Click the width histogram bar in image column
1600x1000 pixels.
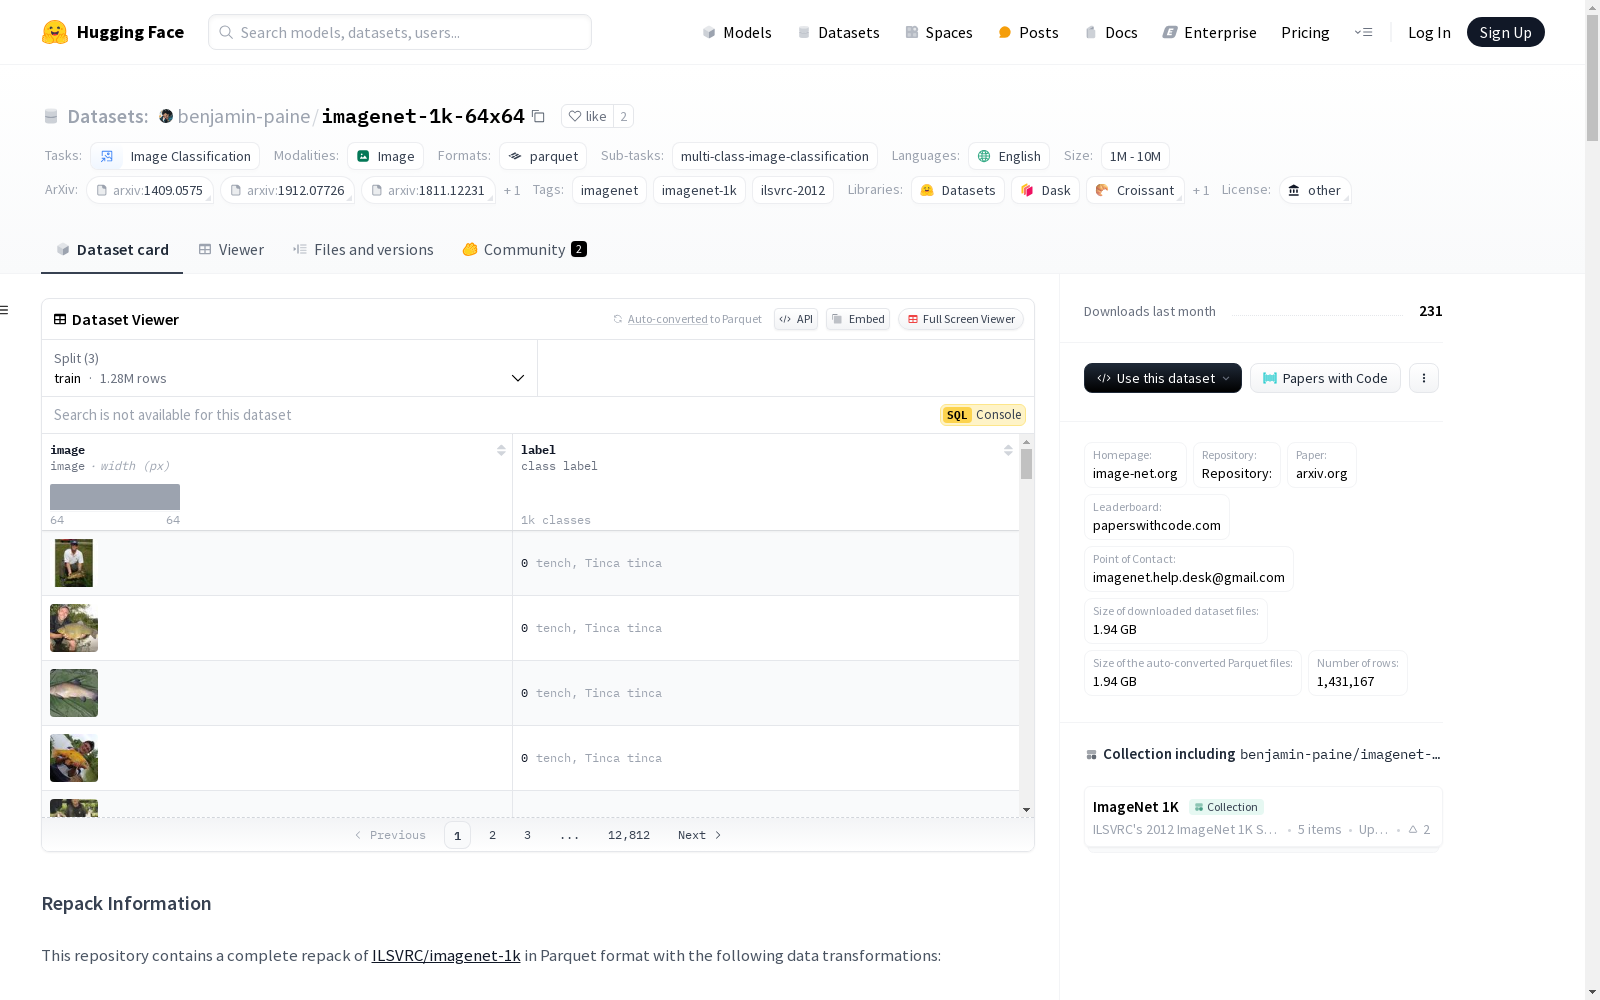pos(115,497)
